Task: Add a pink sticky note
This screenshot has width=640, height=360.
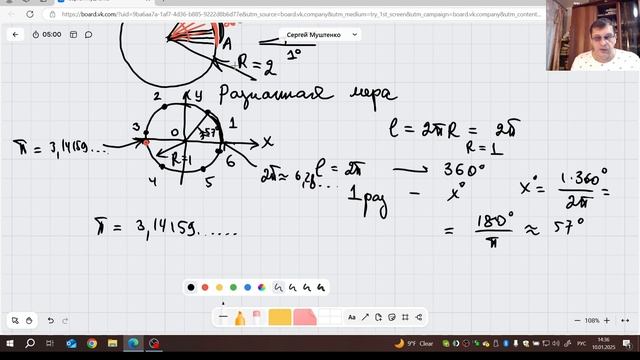Action: (305, 317)
